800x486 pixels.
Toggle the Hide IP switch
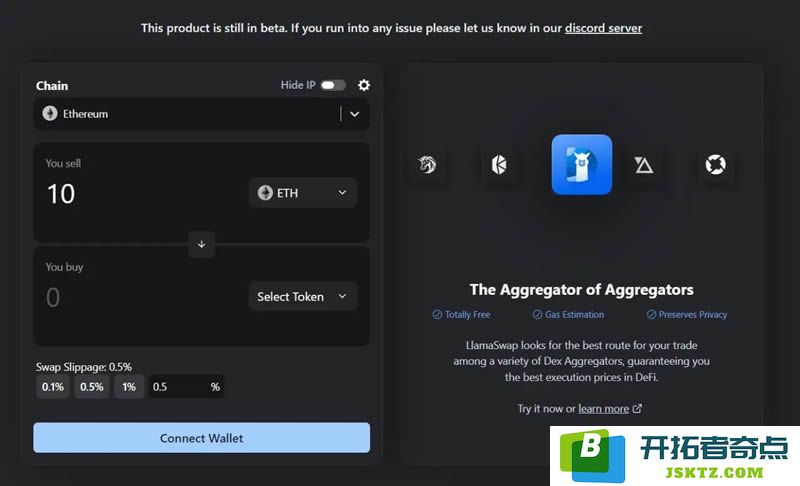[x=333, y=85]
